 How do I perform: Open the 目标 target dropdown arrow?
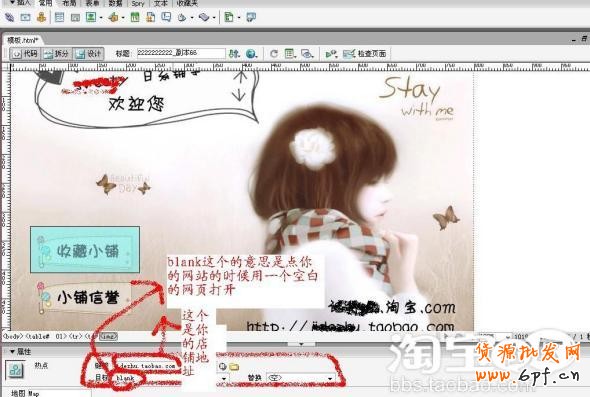224,378
